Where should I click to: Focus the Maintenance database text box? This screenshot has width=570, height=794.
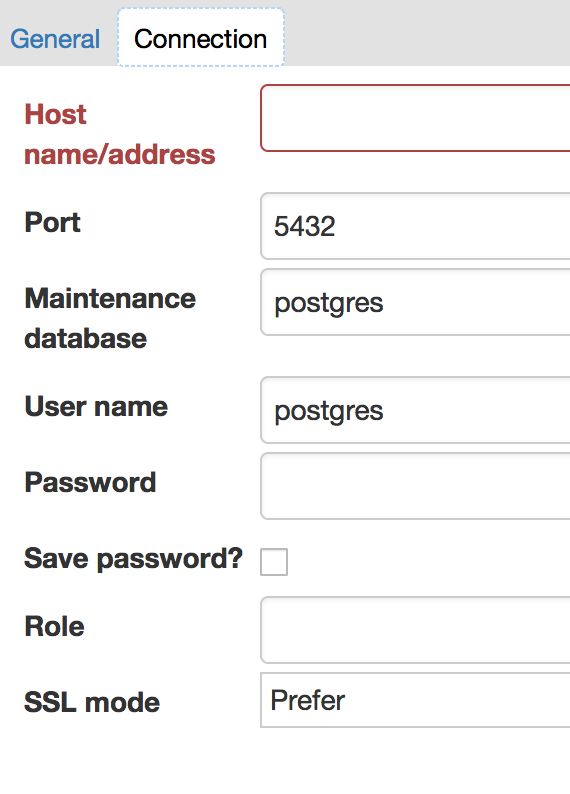[x=415, y=302]
